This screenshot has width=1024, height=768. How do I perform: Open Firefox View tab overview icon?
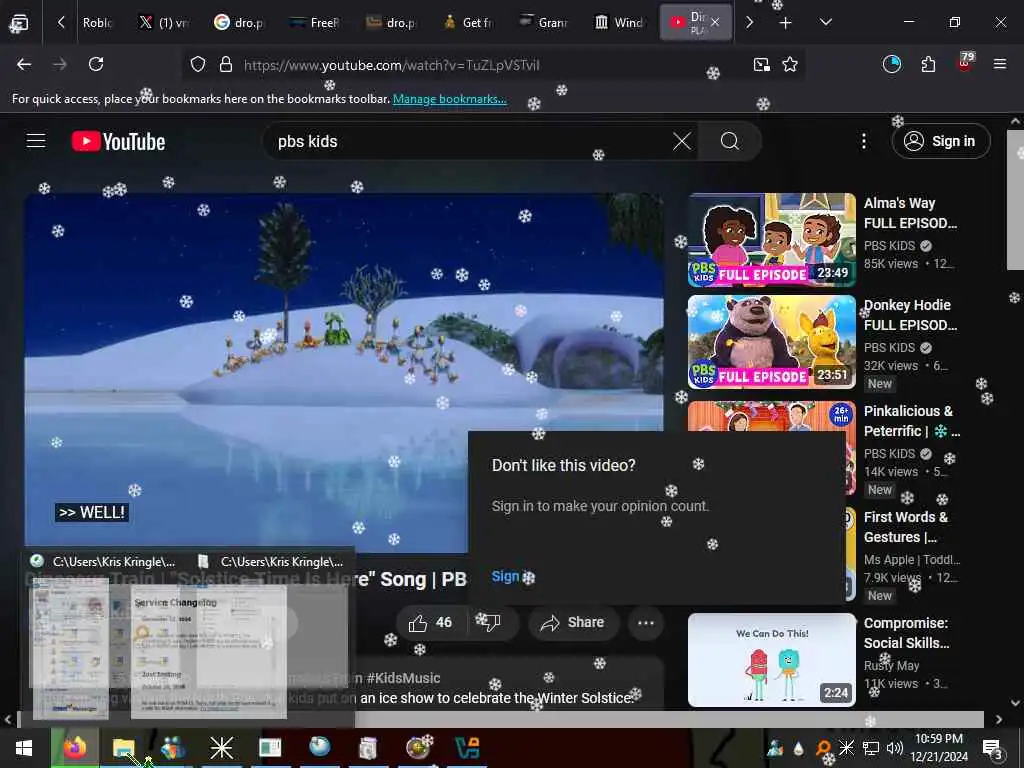pyautogui.click(x=19, y=23)
